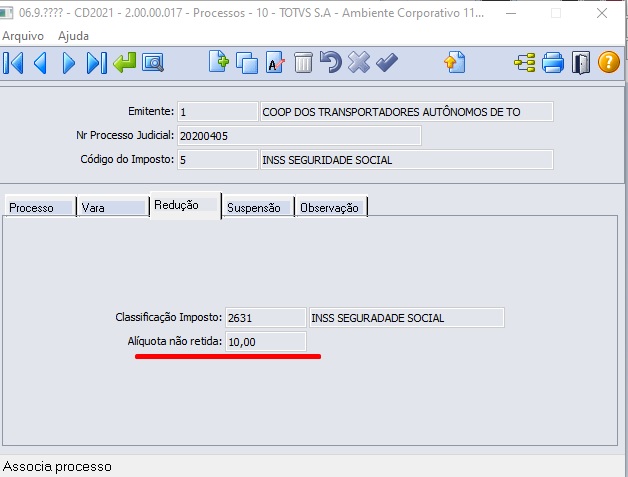Undo changes with the curved arrow
The width and height of the screenshot is (628, 477).
click(331, 62)
